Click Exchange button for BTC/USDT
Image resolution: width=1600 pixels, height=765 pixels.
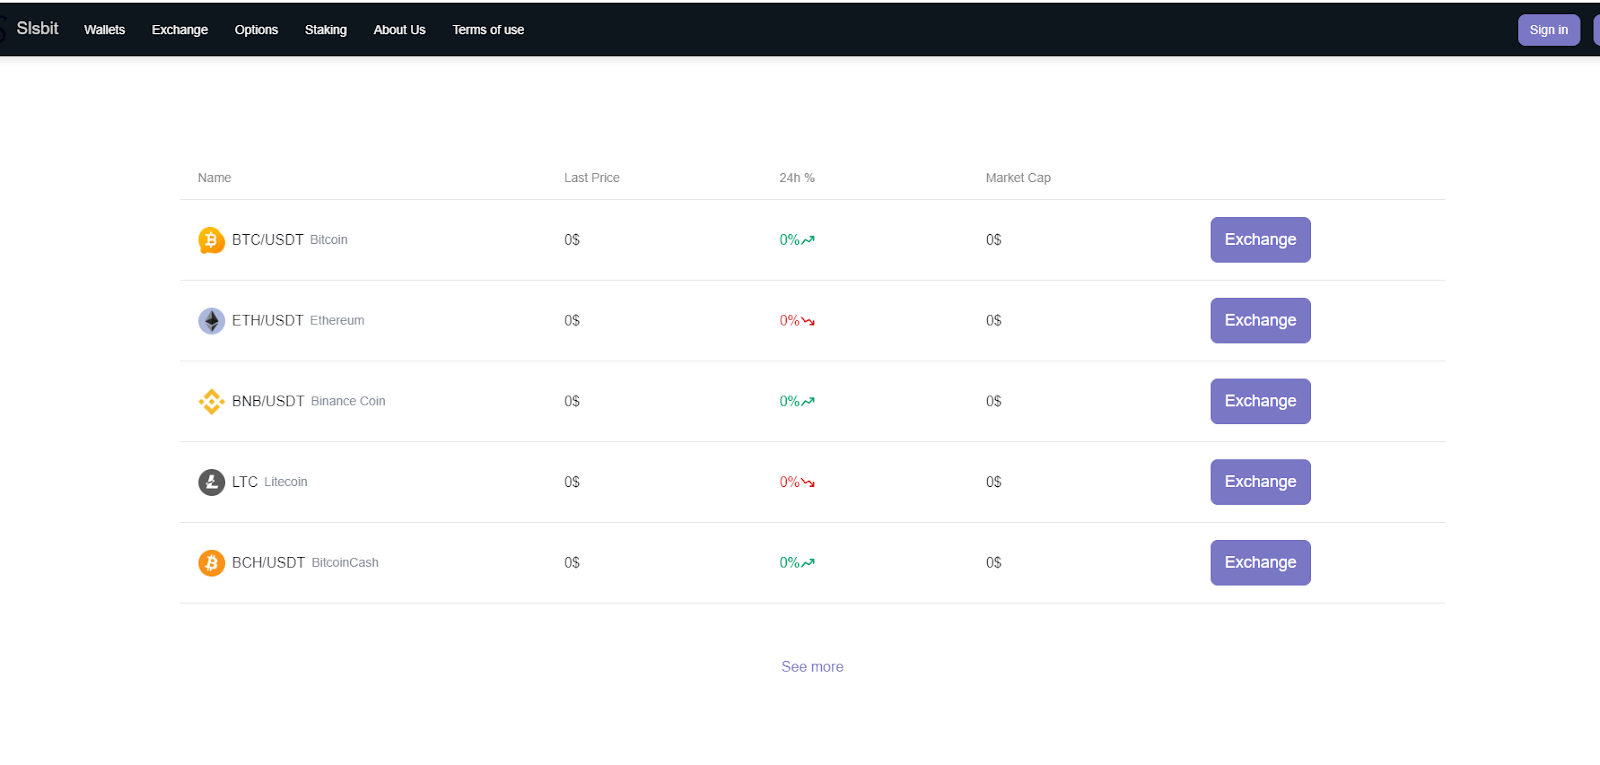[1260, 240]
